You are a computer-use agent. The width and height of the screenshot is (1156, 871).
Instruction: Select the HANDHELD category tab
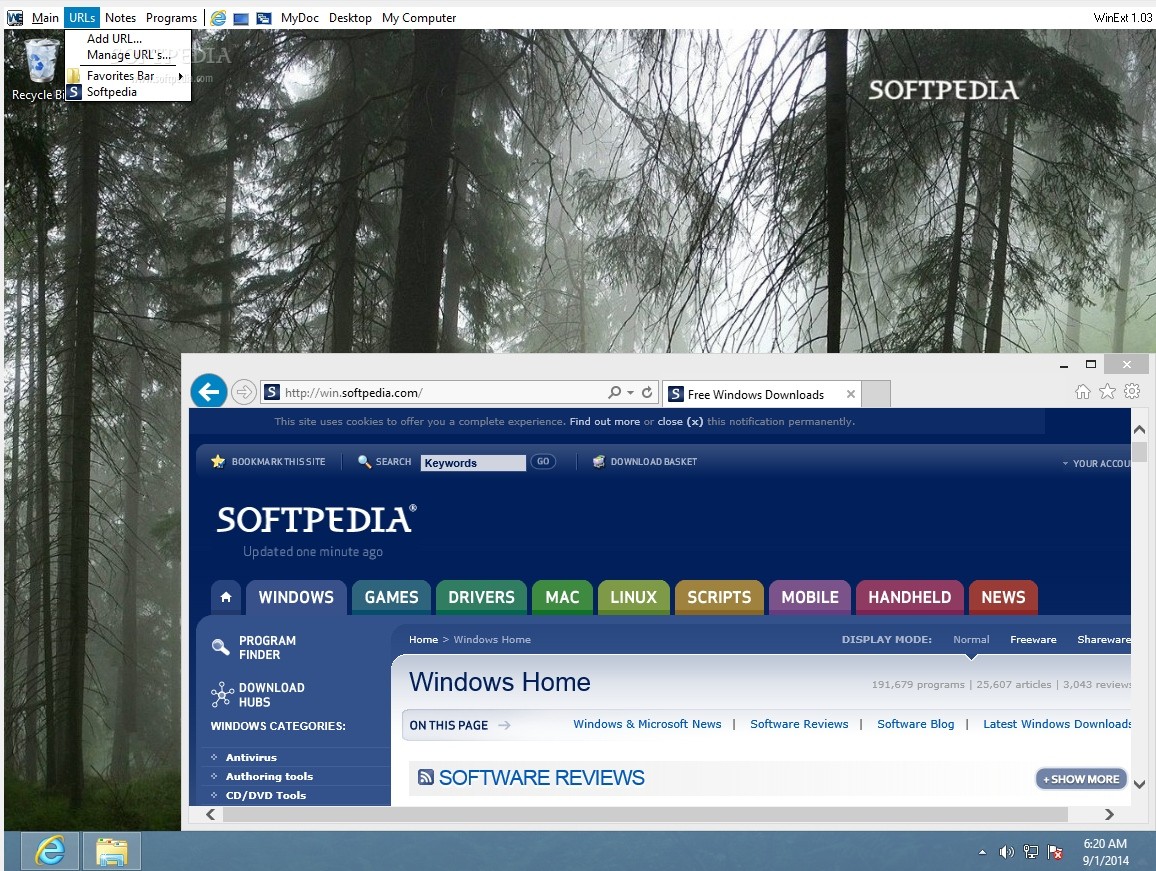(909, 597)
